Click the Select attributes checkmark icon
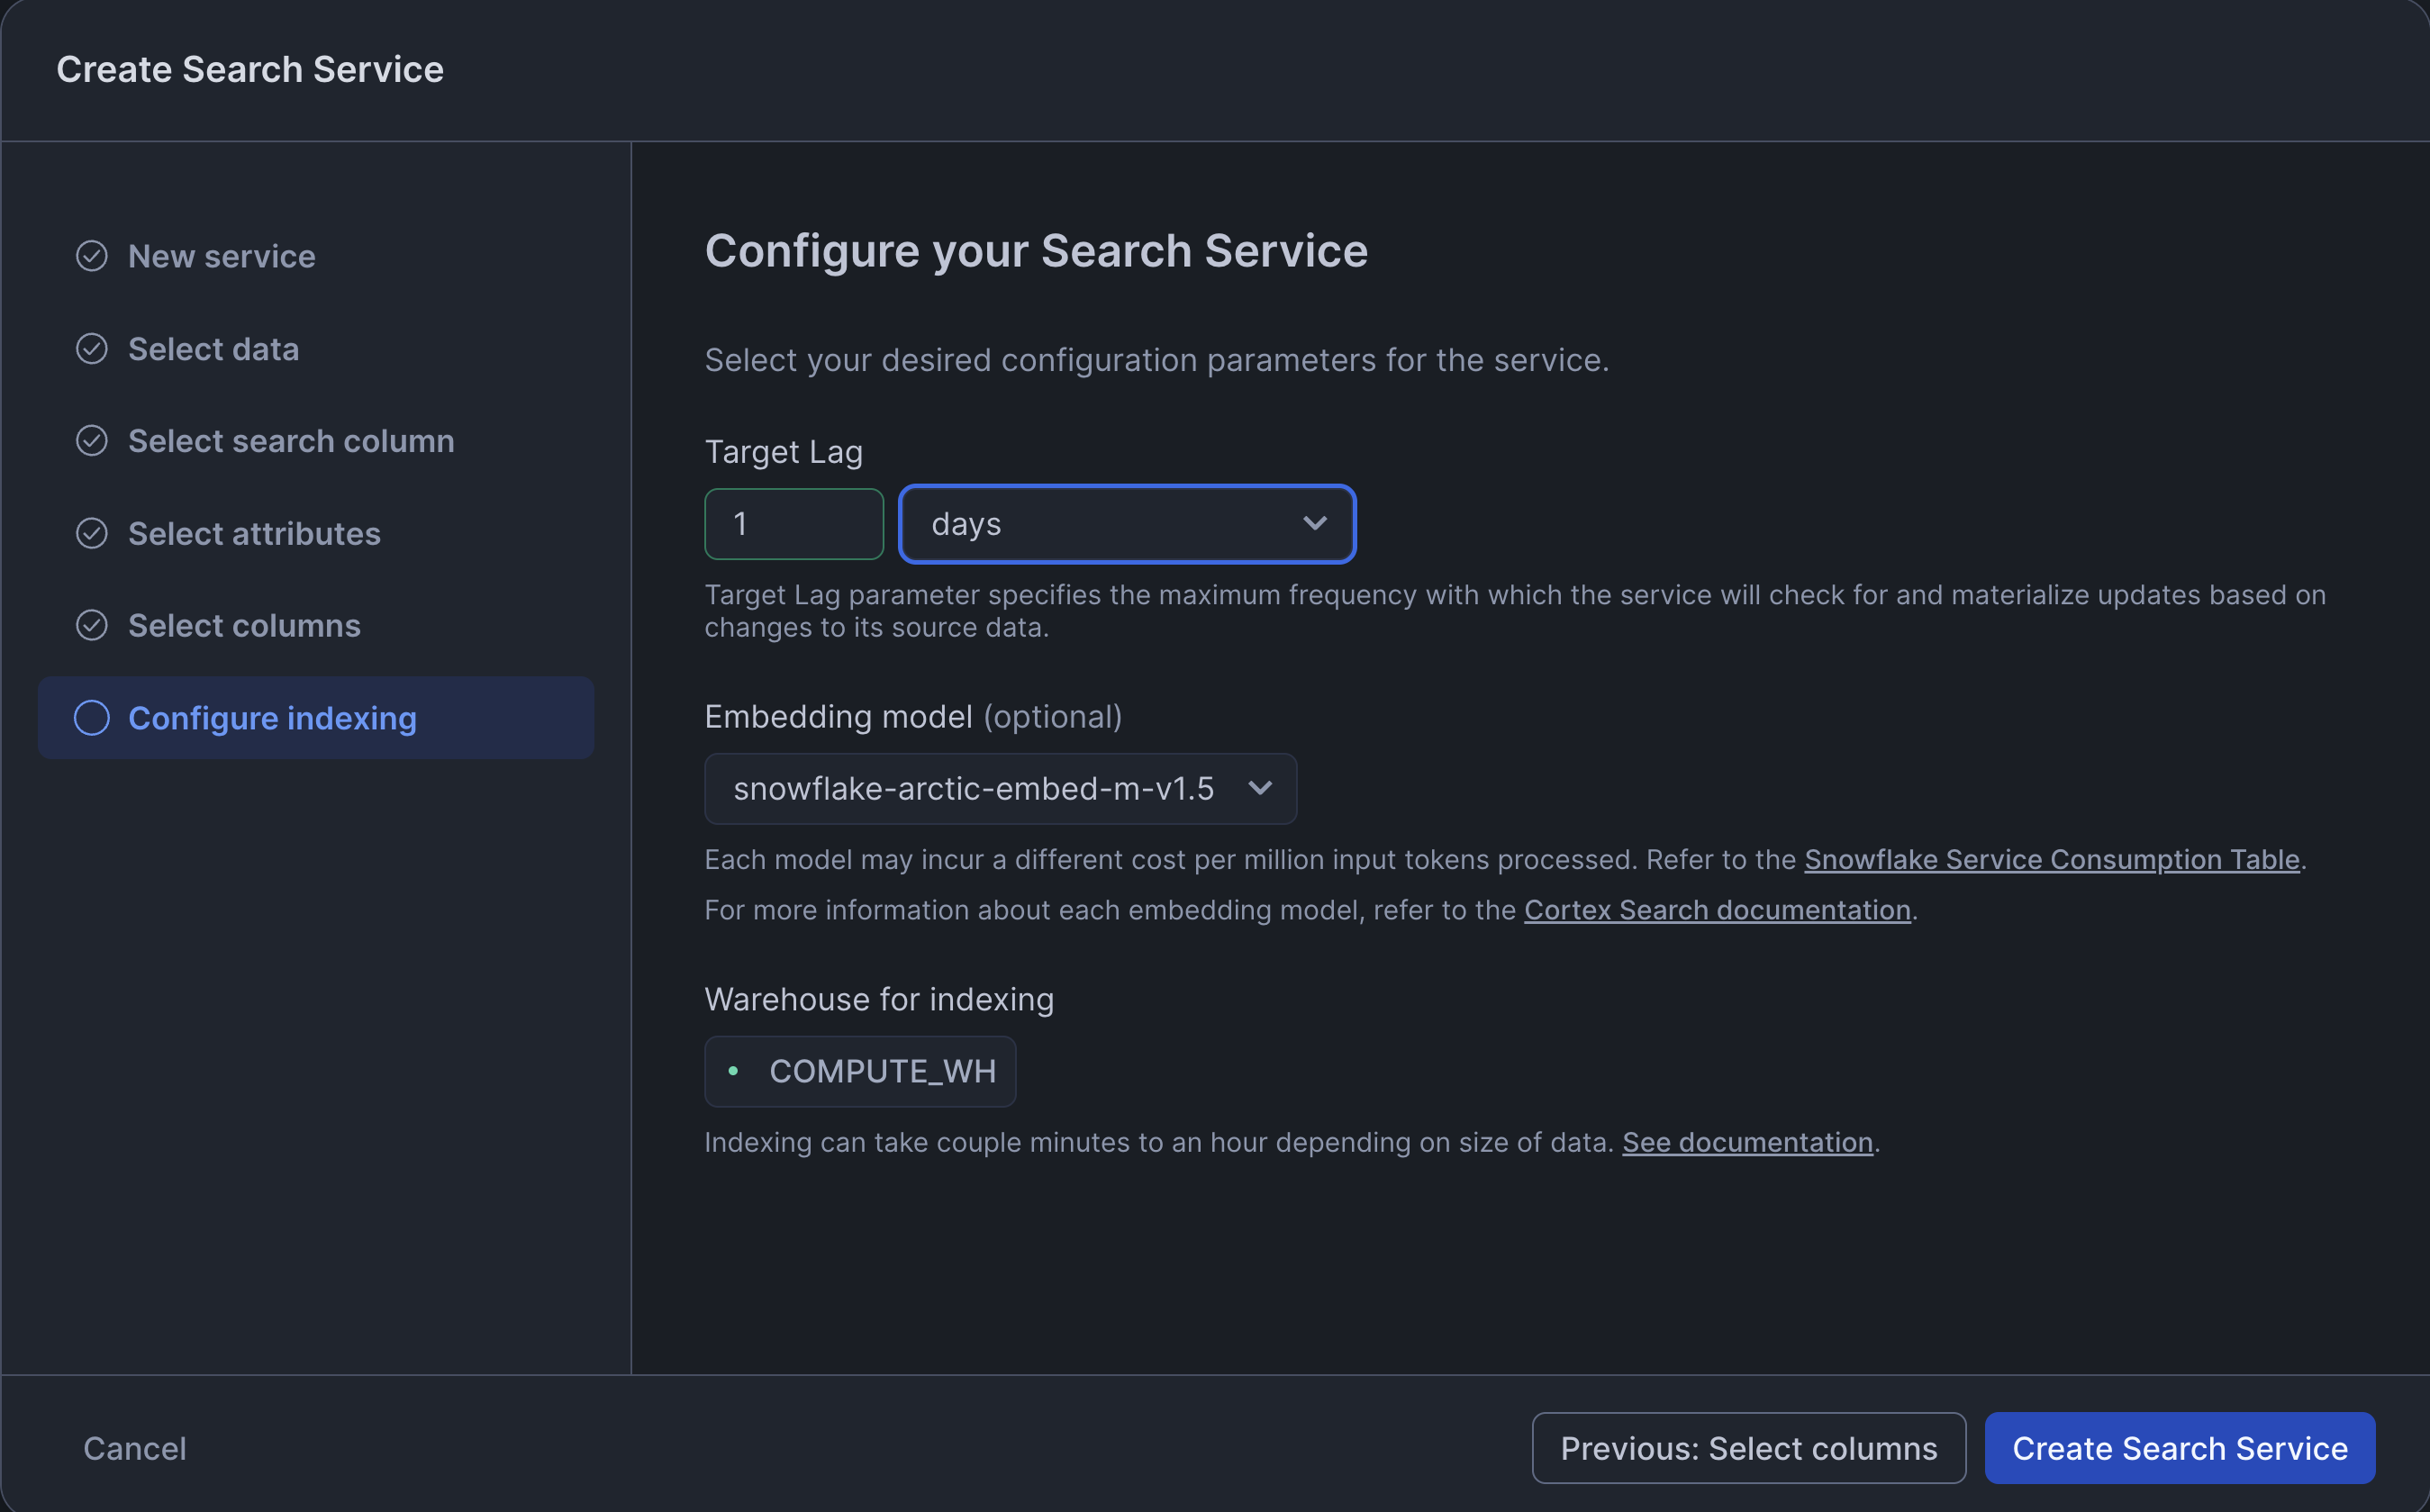2430x1512 pixels. click(x=92, y=533)
